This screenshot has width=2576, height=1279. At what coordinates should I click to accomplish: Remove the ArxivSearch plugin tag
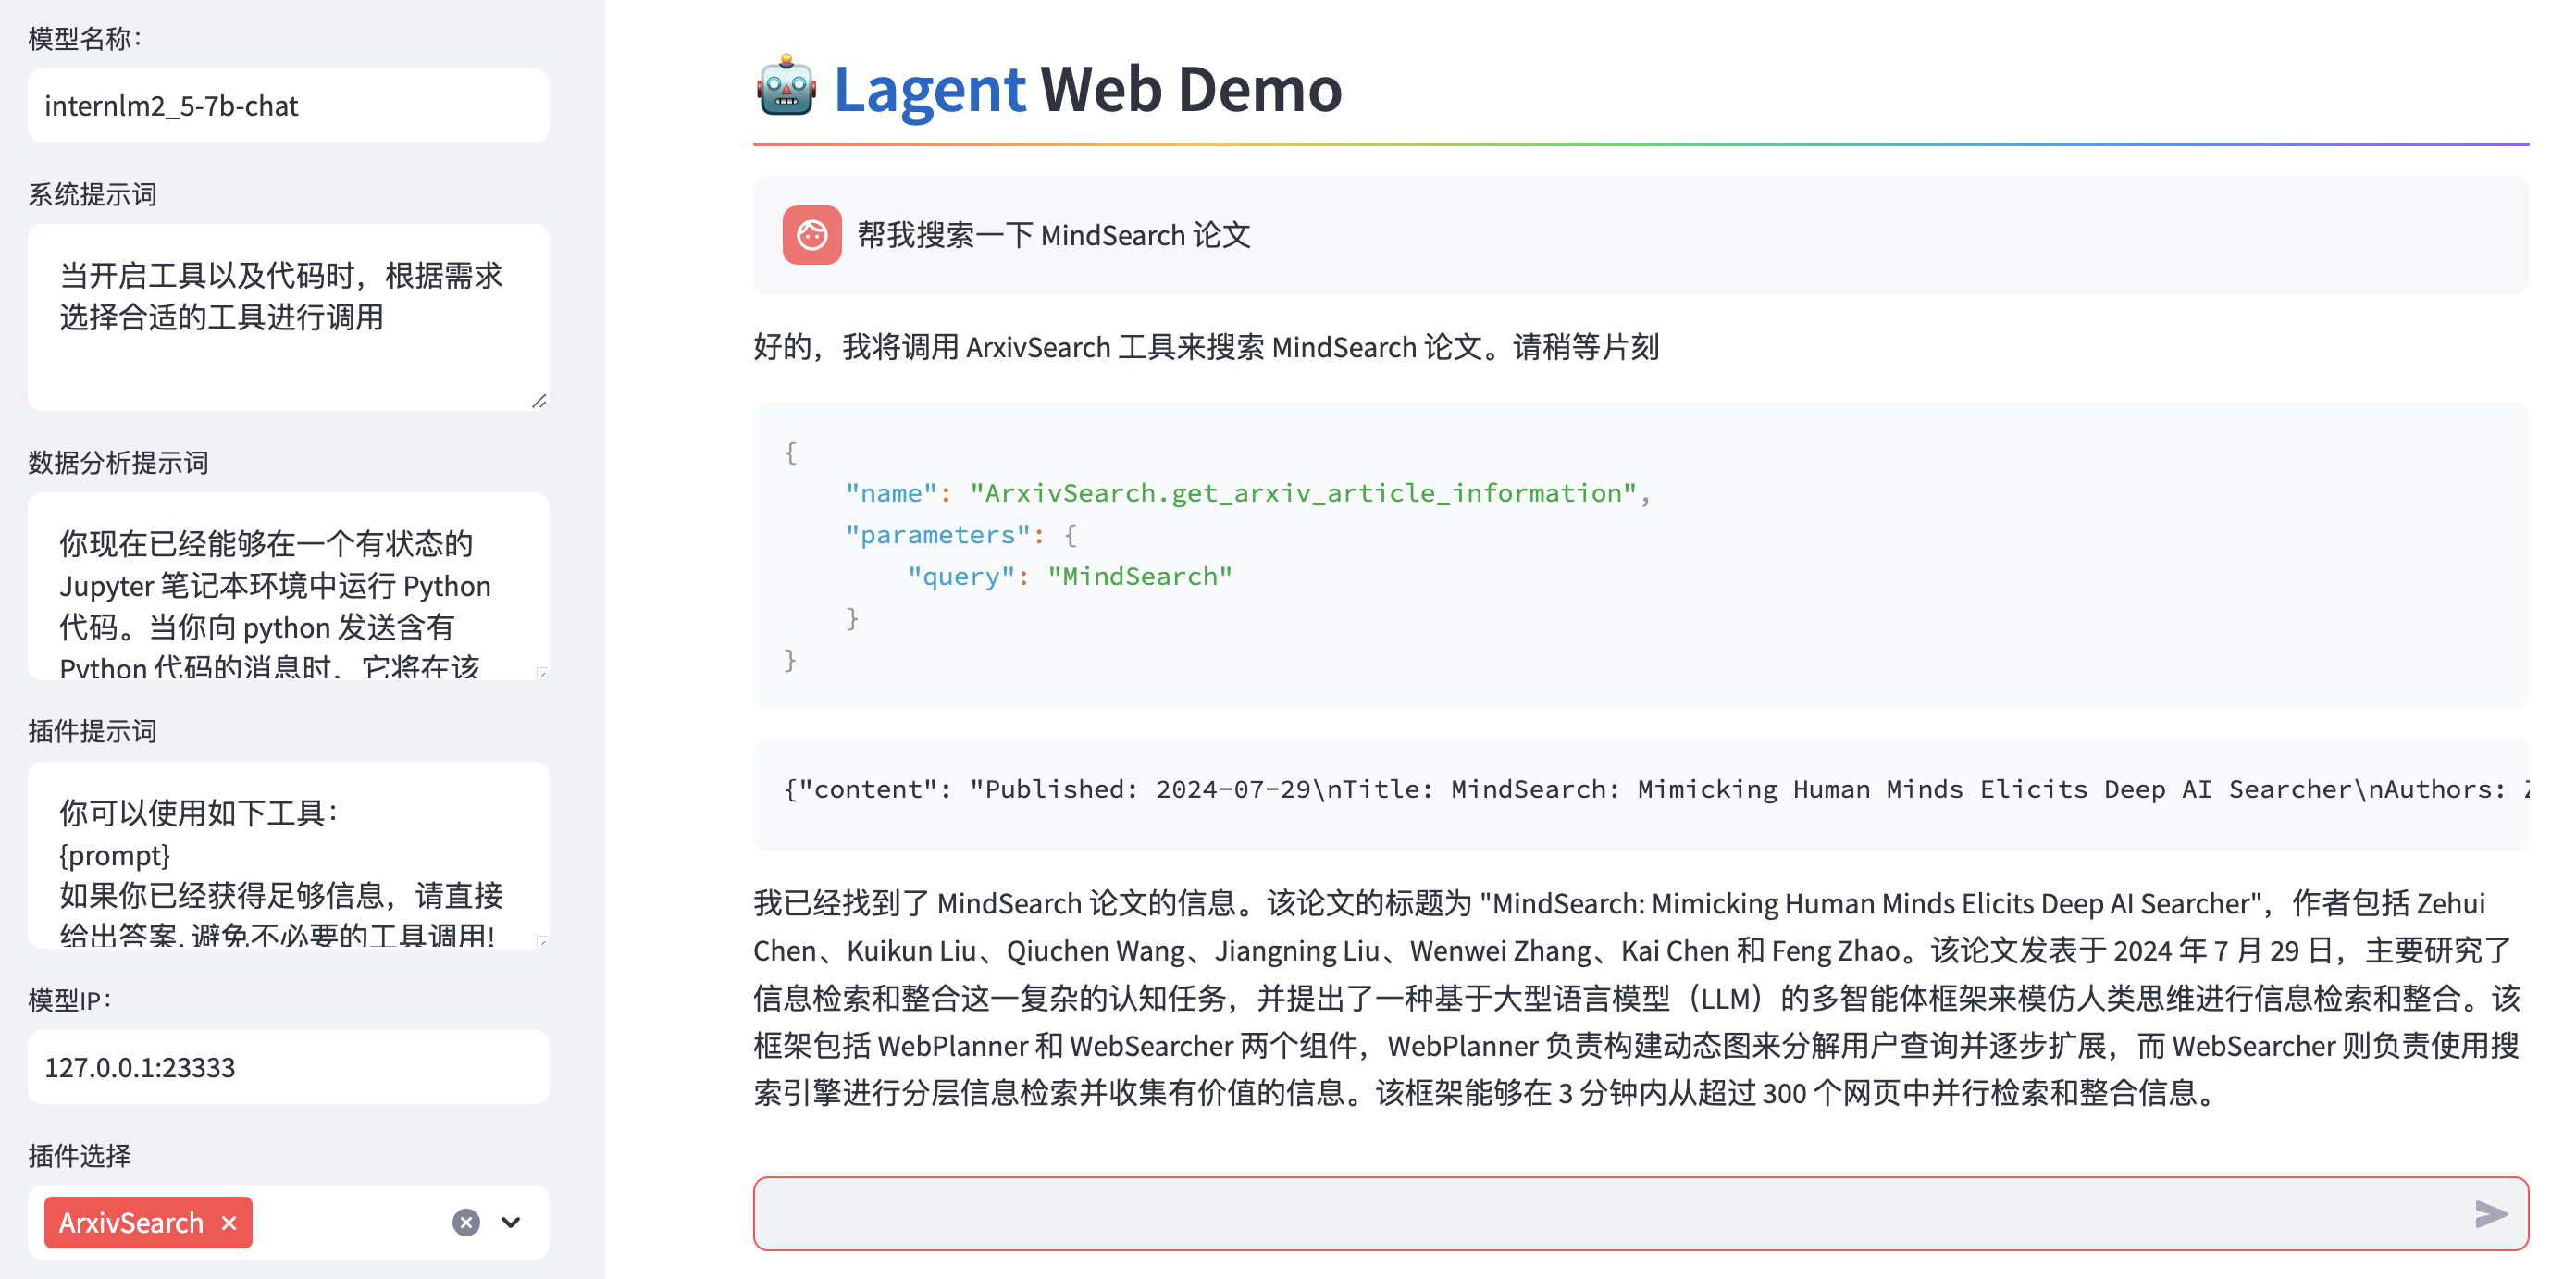229,1222
